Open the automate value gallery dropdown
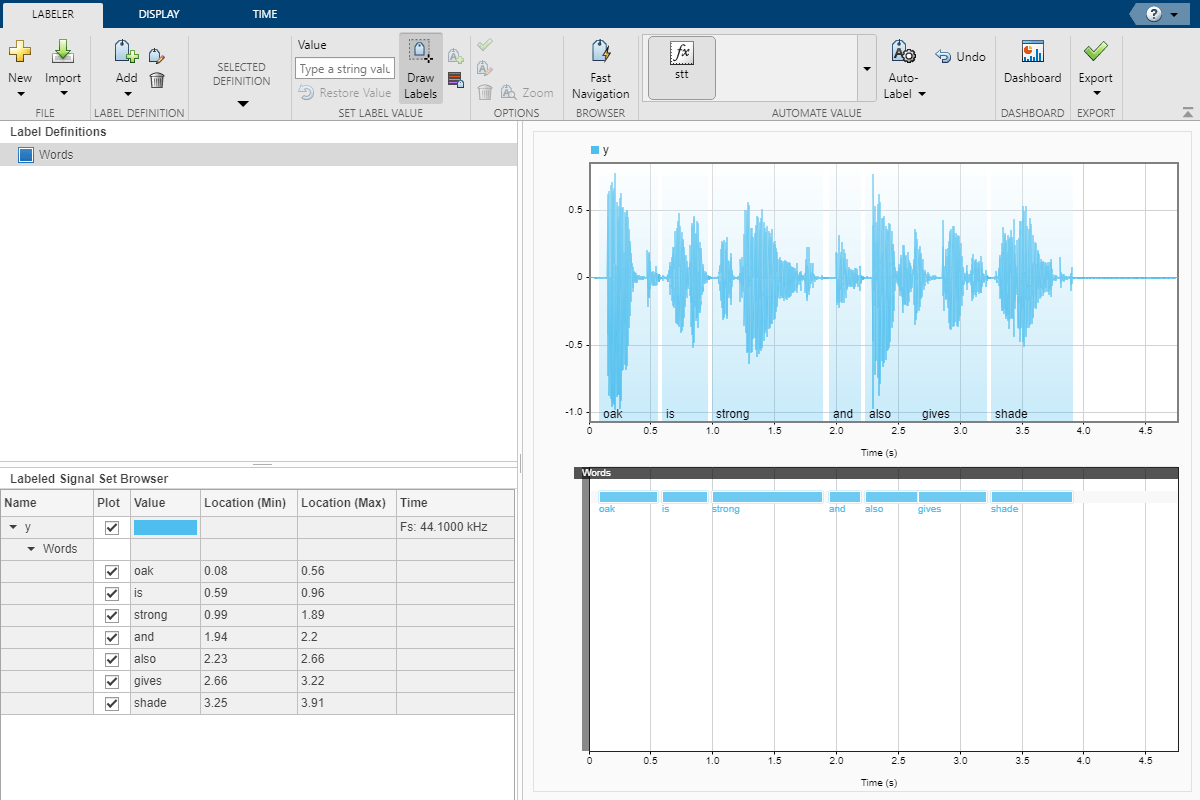Screen dimensions: 1200x800 (x=866, y=68)
